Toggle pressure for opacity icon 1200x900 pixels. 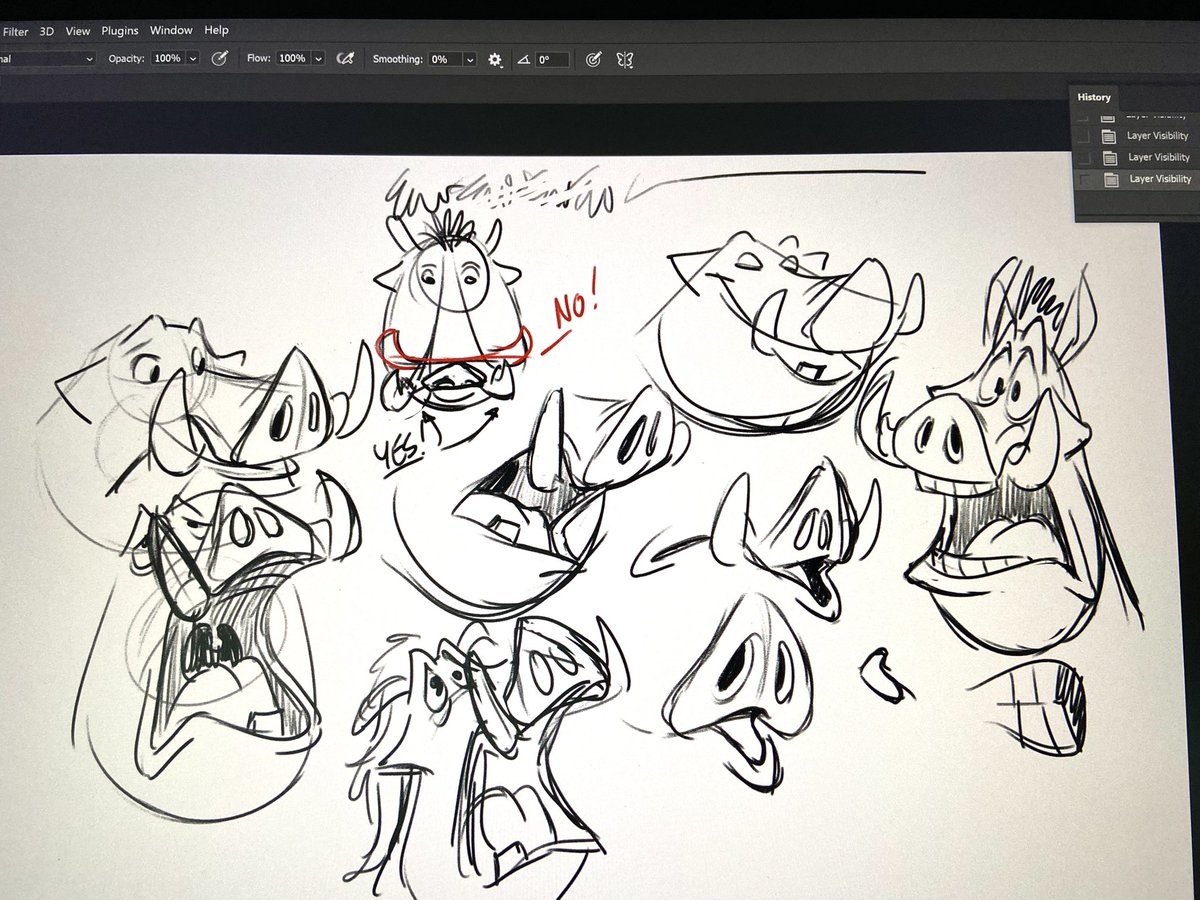pos(220,59)
